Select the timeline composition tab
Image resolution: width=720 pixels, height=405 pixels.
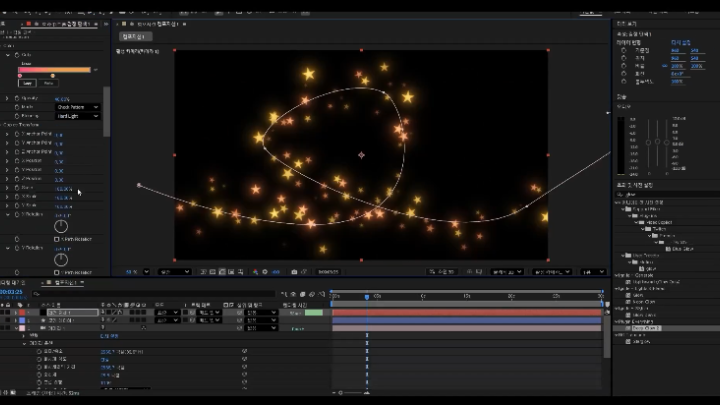click(x=66, y=282)
